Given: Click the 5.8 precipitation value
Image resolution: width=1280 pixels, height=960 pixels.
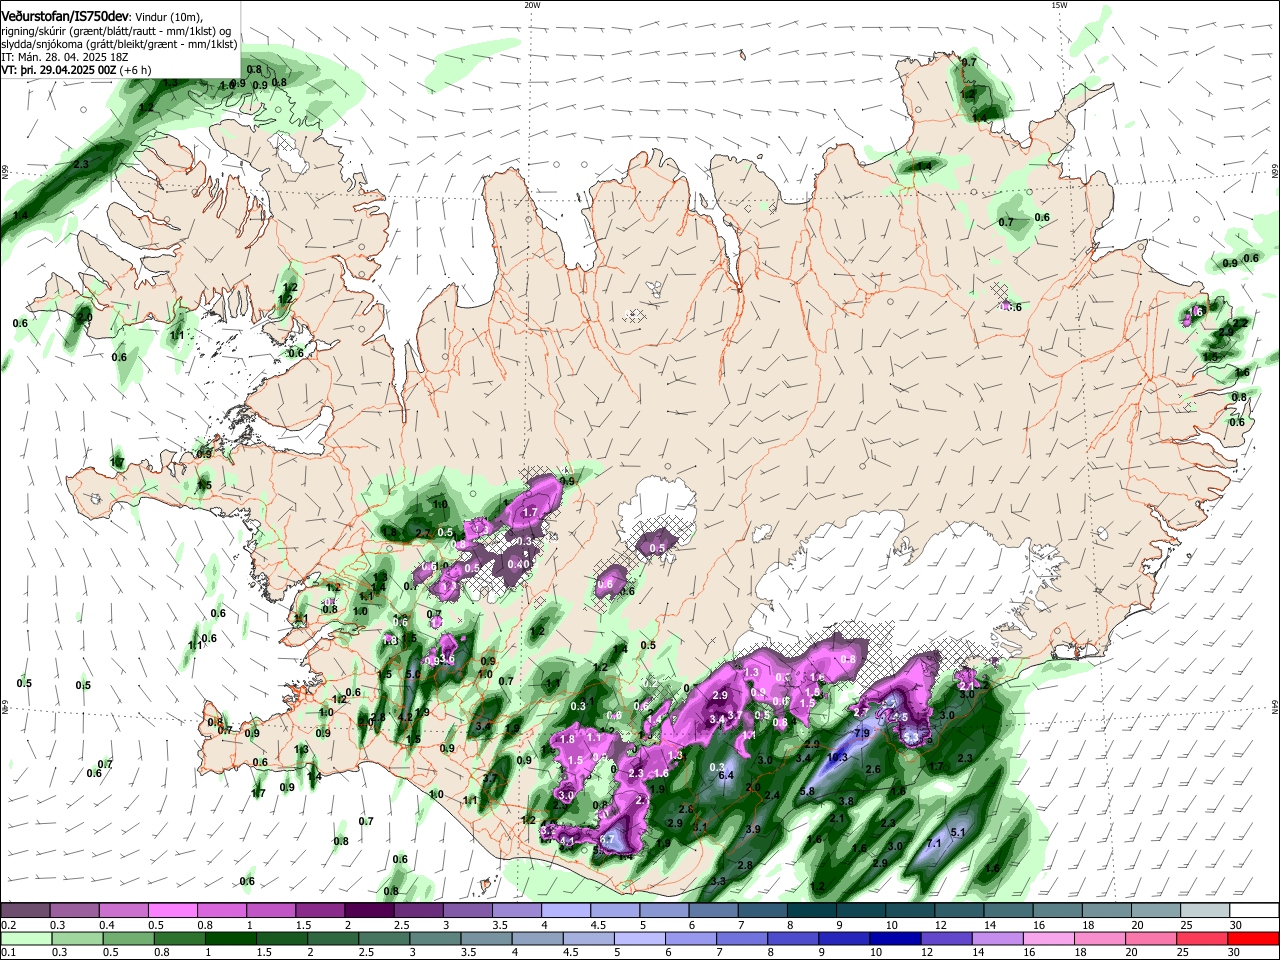Looking at the screenshot, I should (808, 791).
